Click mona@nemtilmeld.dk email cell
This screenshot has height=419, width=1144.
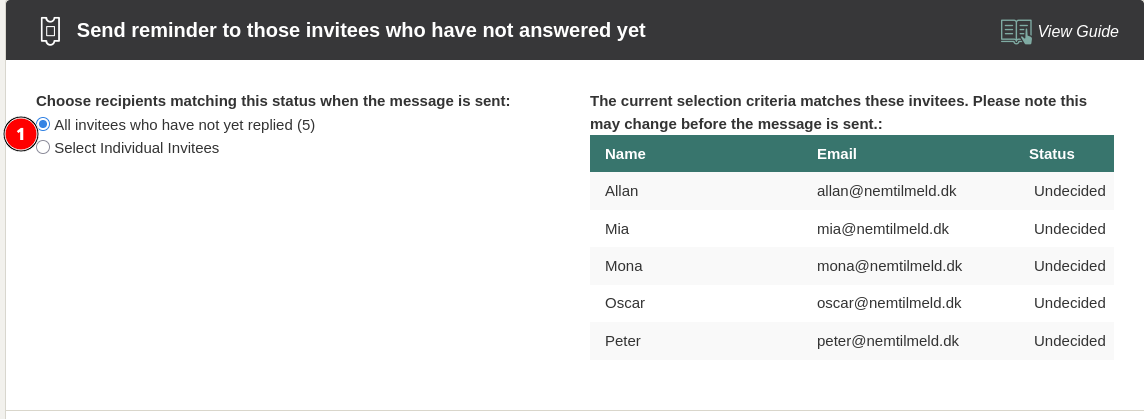click(x=889, y=266)
